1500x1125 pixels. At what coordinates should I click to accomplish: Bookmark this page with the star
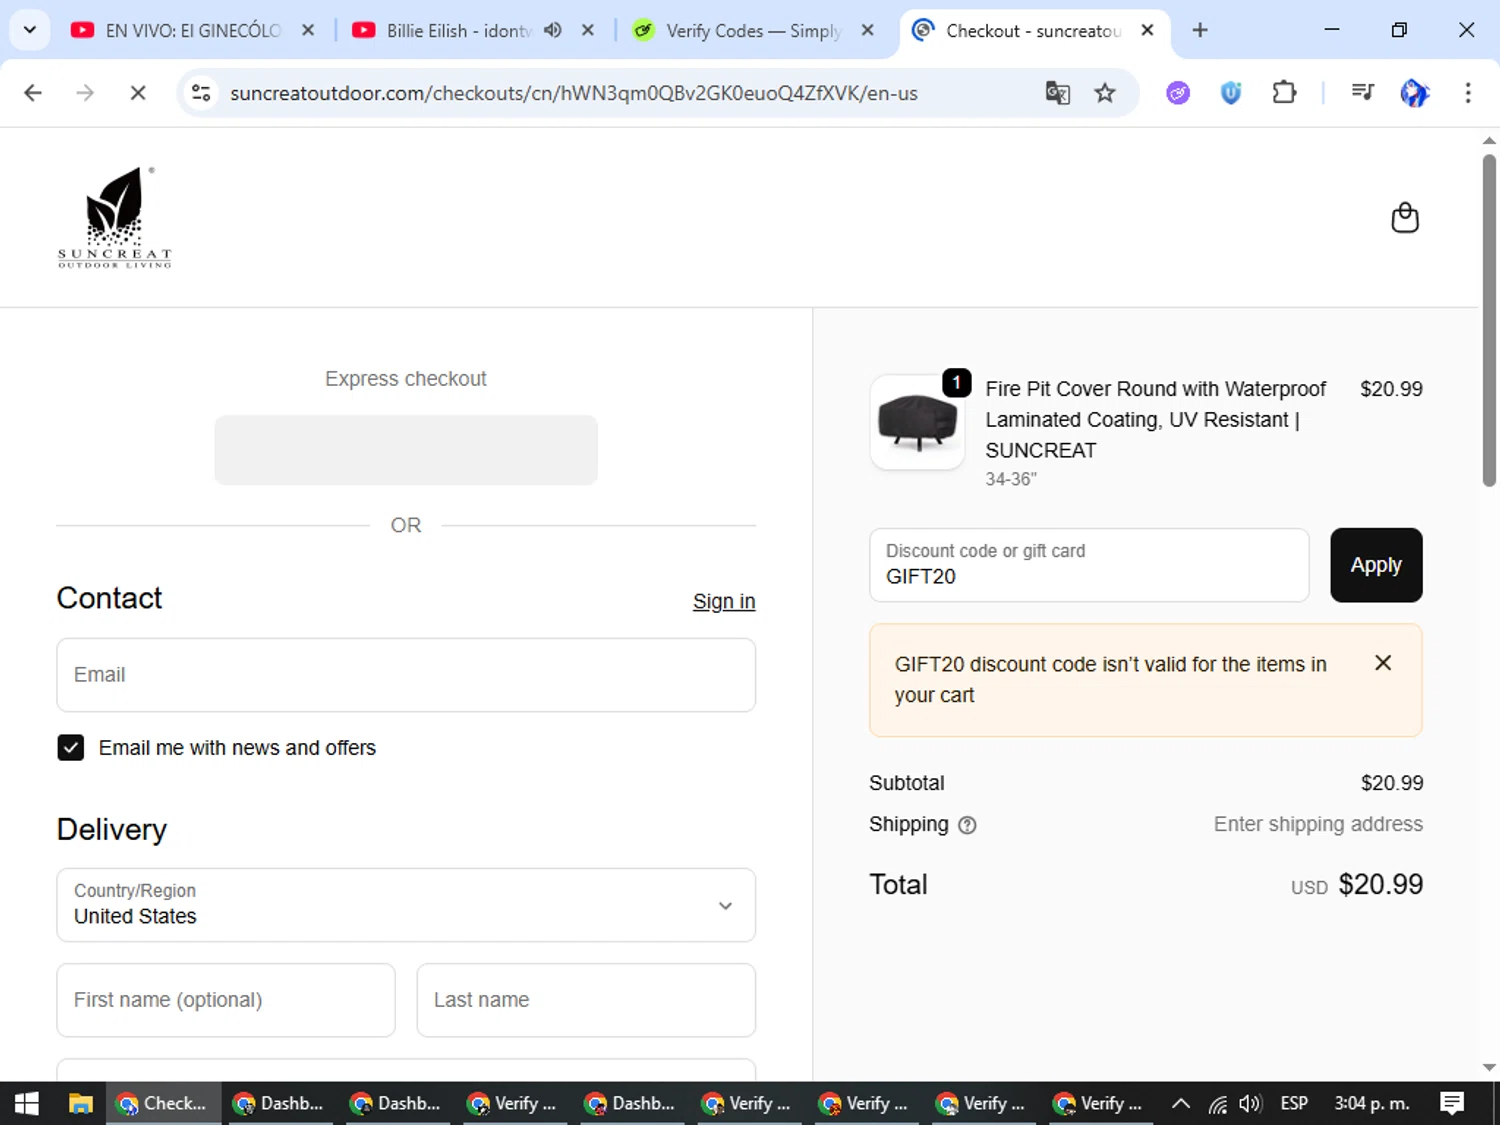[x=1105, y=93]
